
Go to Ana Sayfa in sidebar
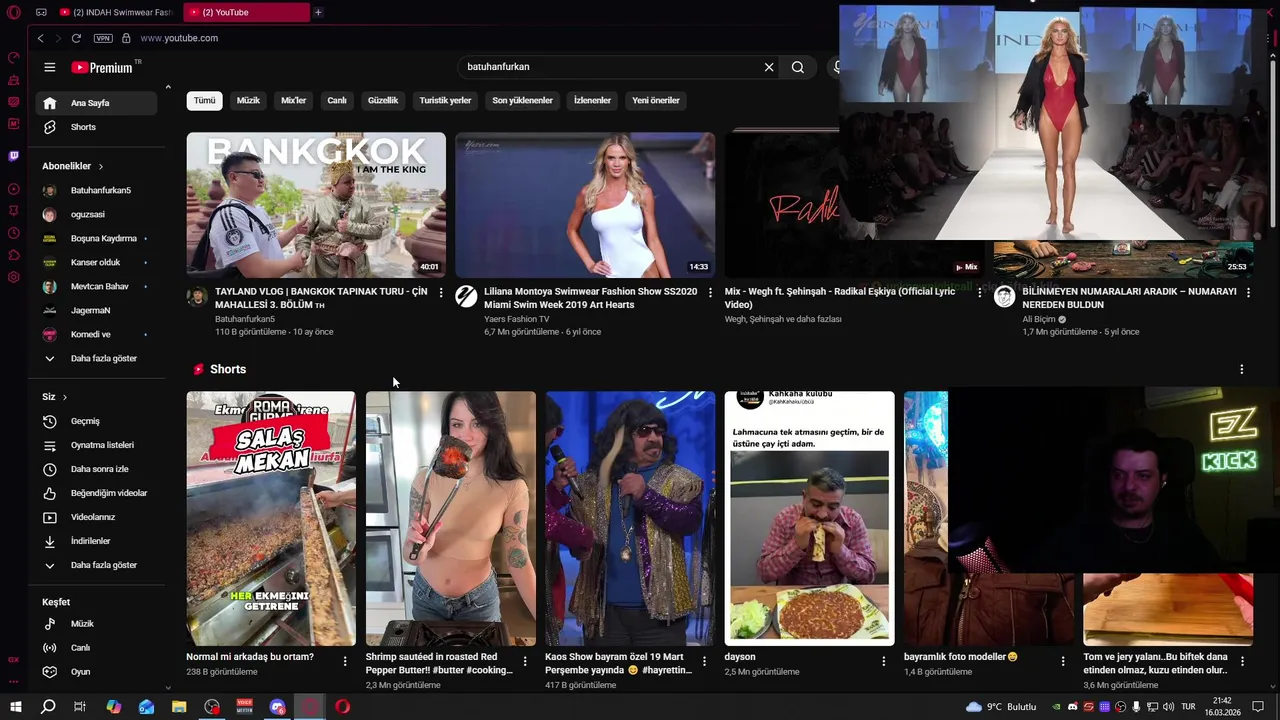pos(96,103)
